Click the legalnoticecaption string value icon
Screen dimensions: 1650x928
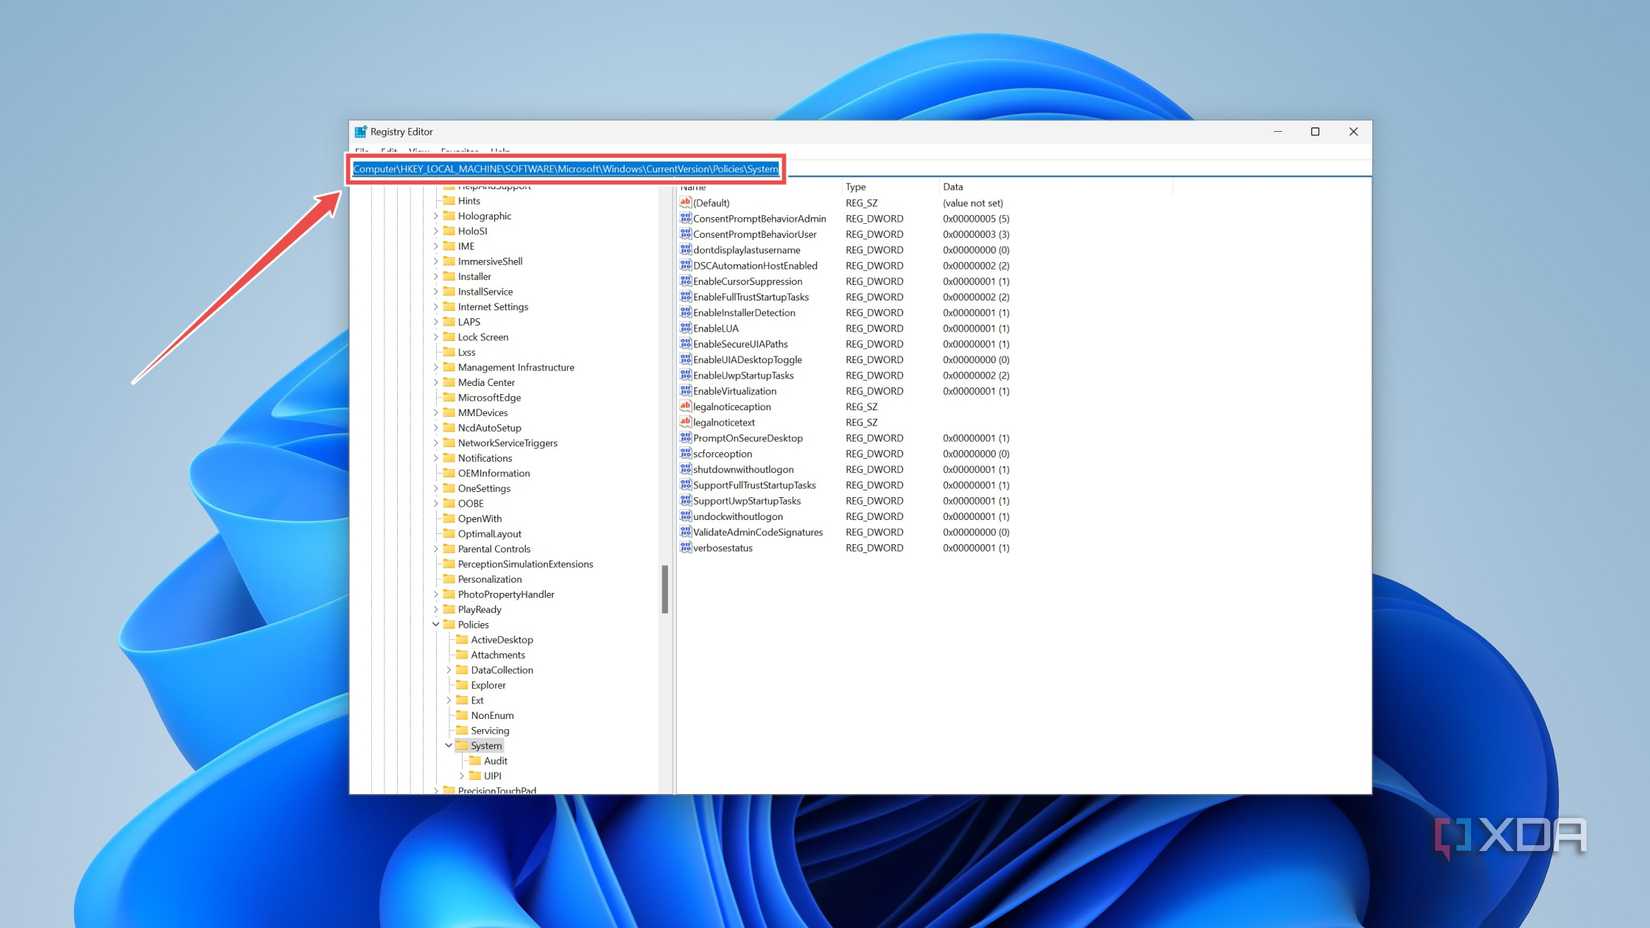pyautogui.click(x=685, y=407)
